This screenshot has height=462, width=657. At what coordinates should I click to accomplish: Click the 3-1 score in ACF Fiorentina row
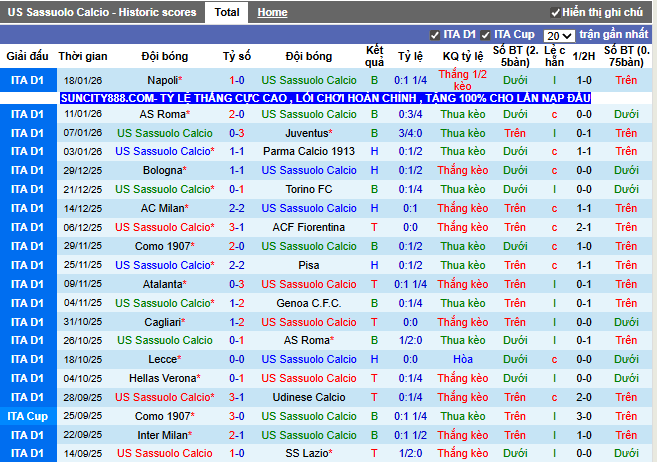pyautogui.click(x=237, y=227)
